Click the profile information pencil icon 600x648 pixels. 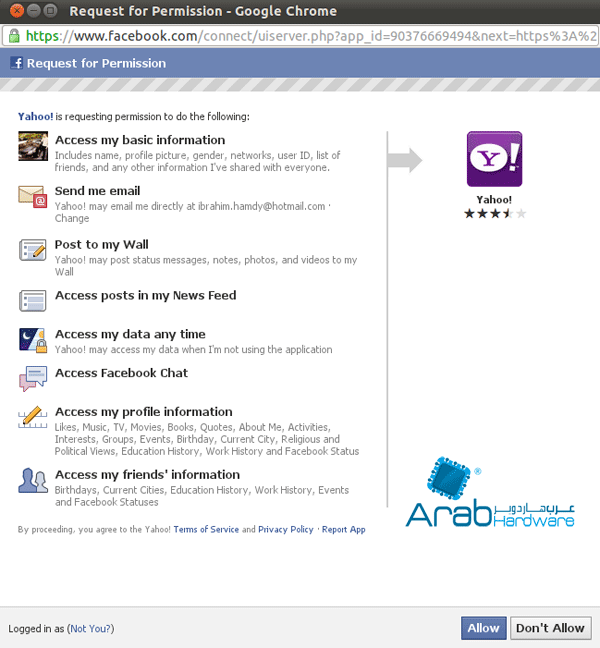(33, 417)
